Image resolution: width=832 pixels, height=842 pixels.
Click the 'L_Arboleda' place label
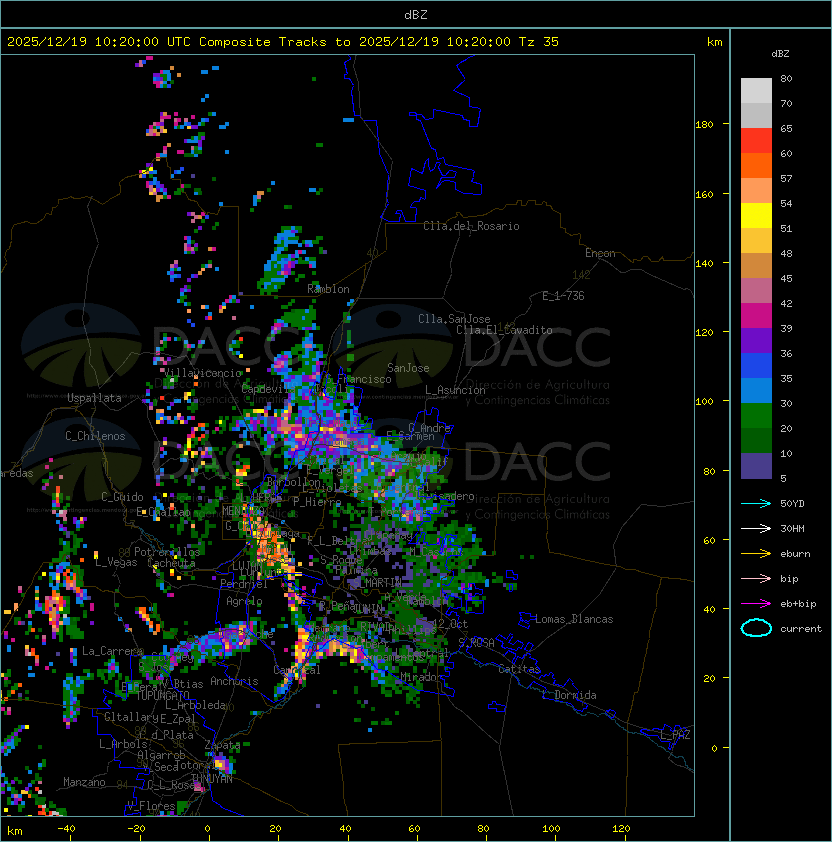[195, 705]
